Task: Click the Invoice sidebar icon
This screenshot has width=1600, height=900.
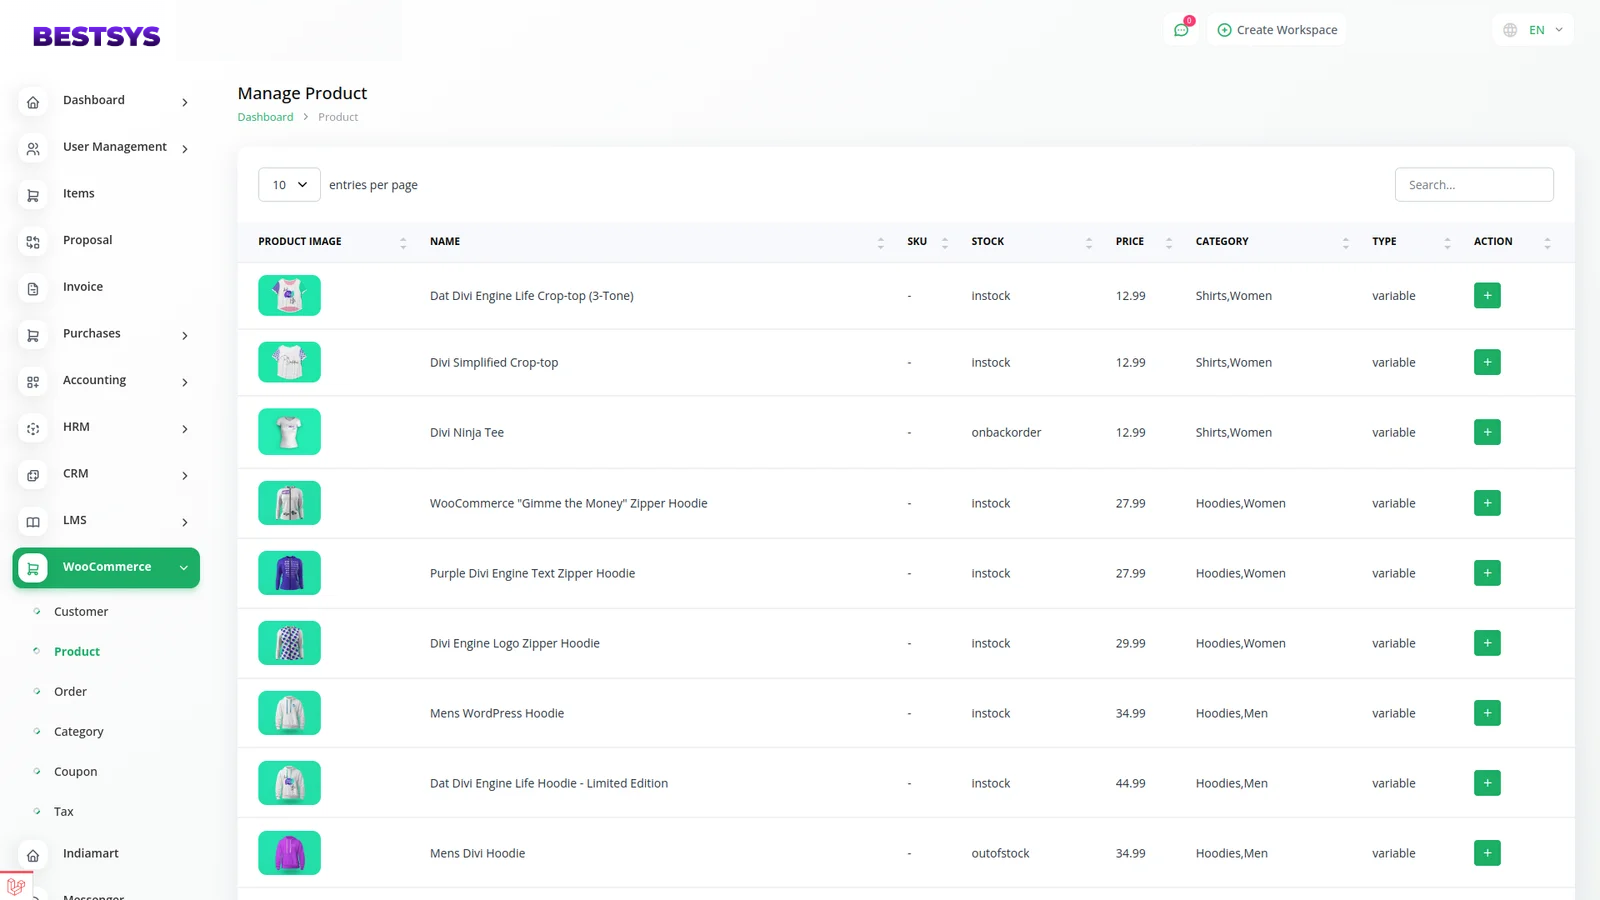Action: click(33, 288)
